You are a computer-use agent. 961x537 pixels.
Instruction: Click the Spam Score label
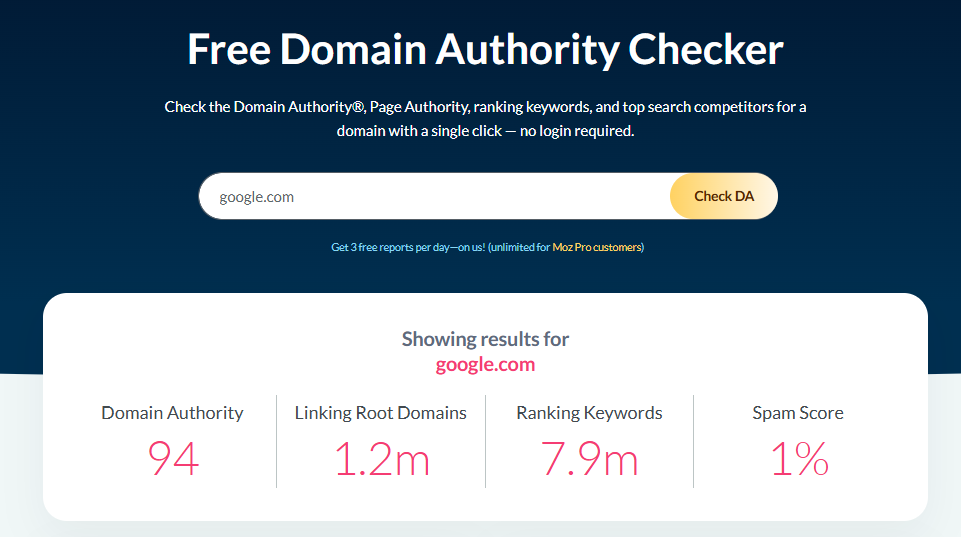798,413
